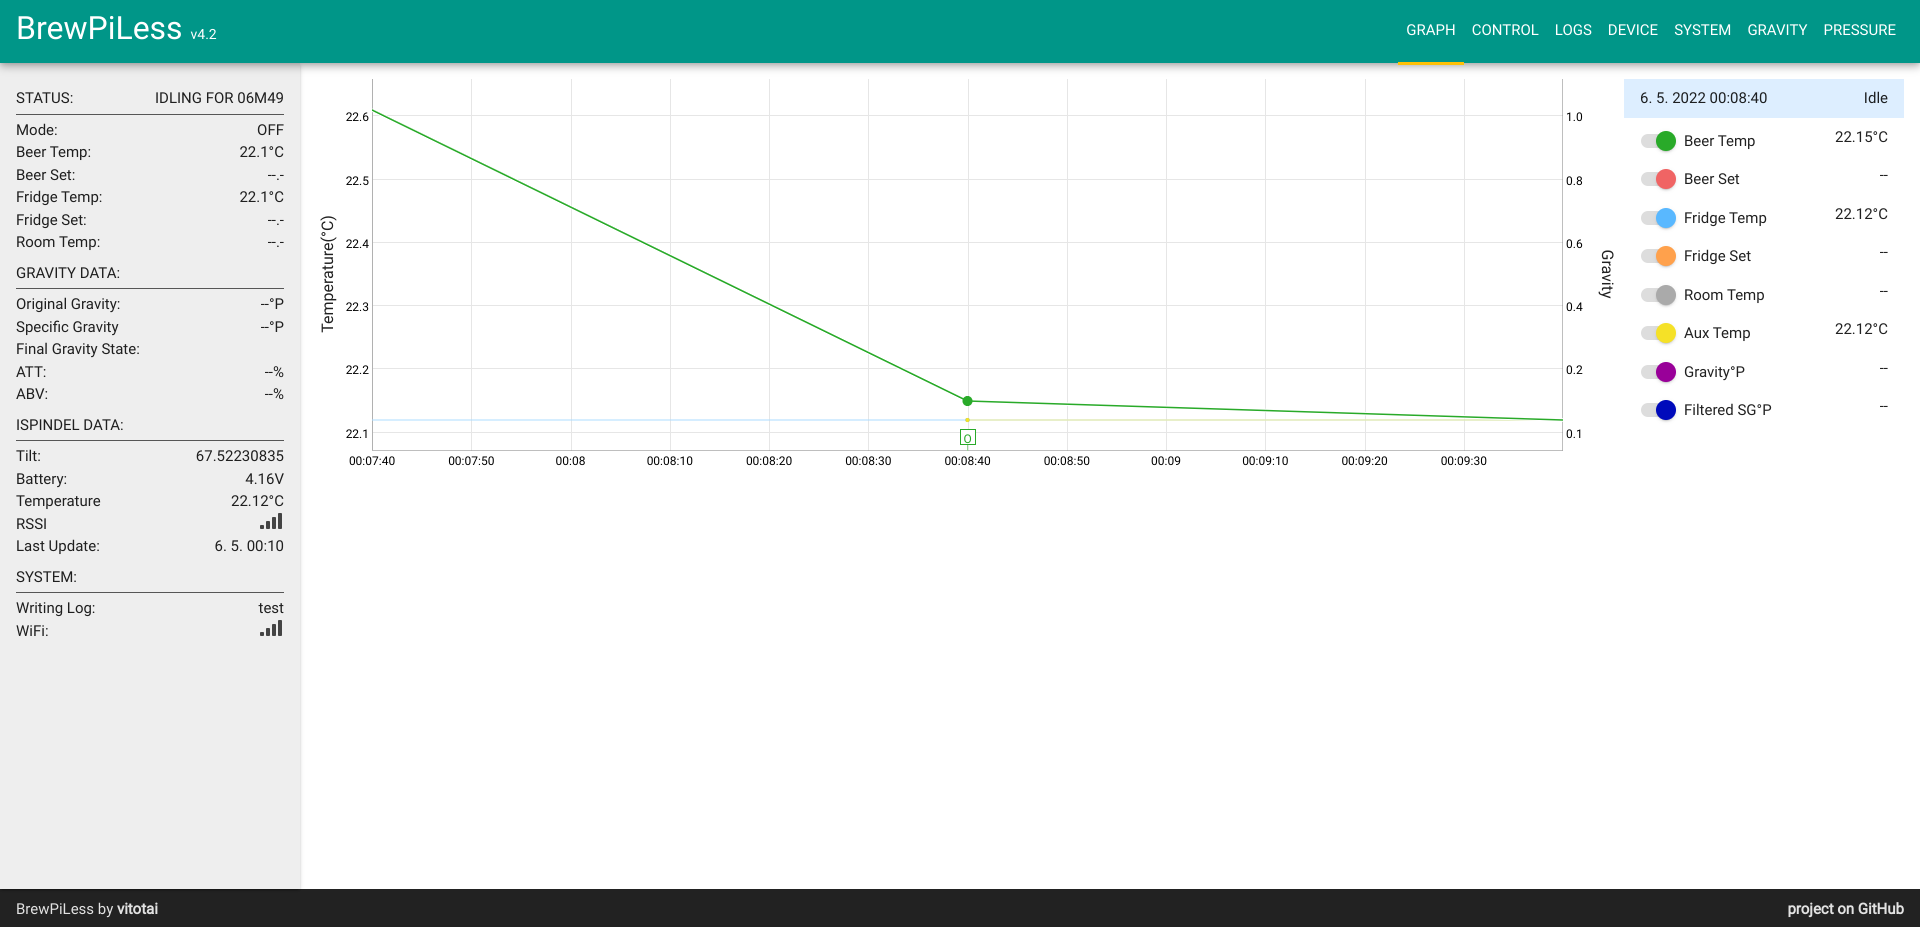Click the Last Update value 6. 5. 00:10
Viewport: 1920px width, 927px height.
click(x=249, y=546)
